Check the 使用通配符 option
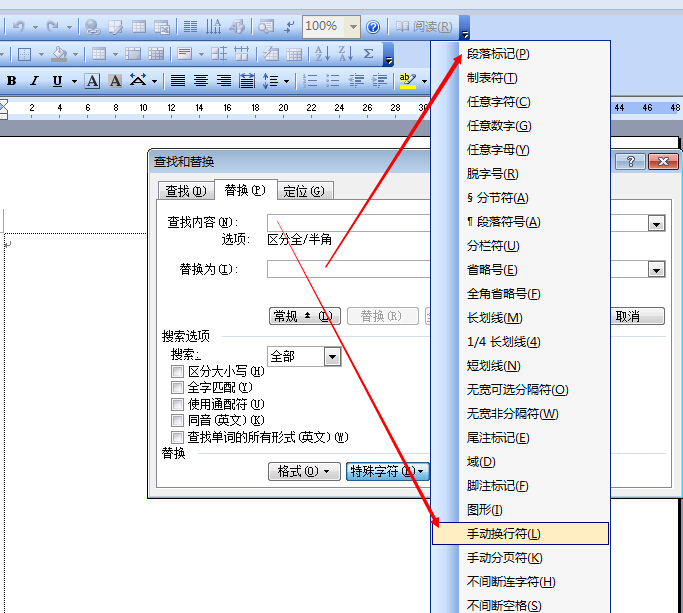Screen dimensions: 683x613 177,404
